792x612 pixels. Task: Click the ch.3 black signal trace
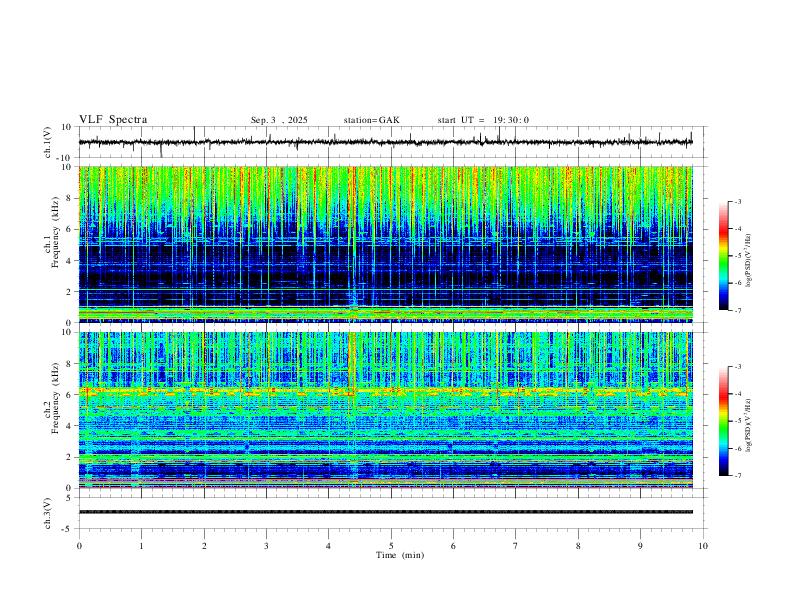(x=385, y=512)
